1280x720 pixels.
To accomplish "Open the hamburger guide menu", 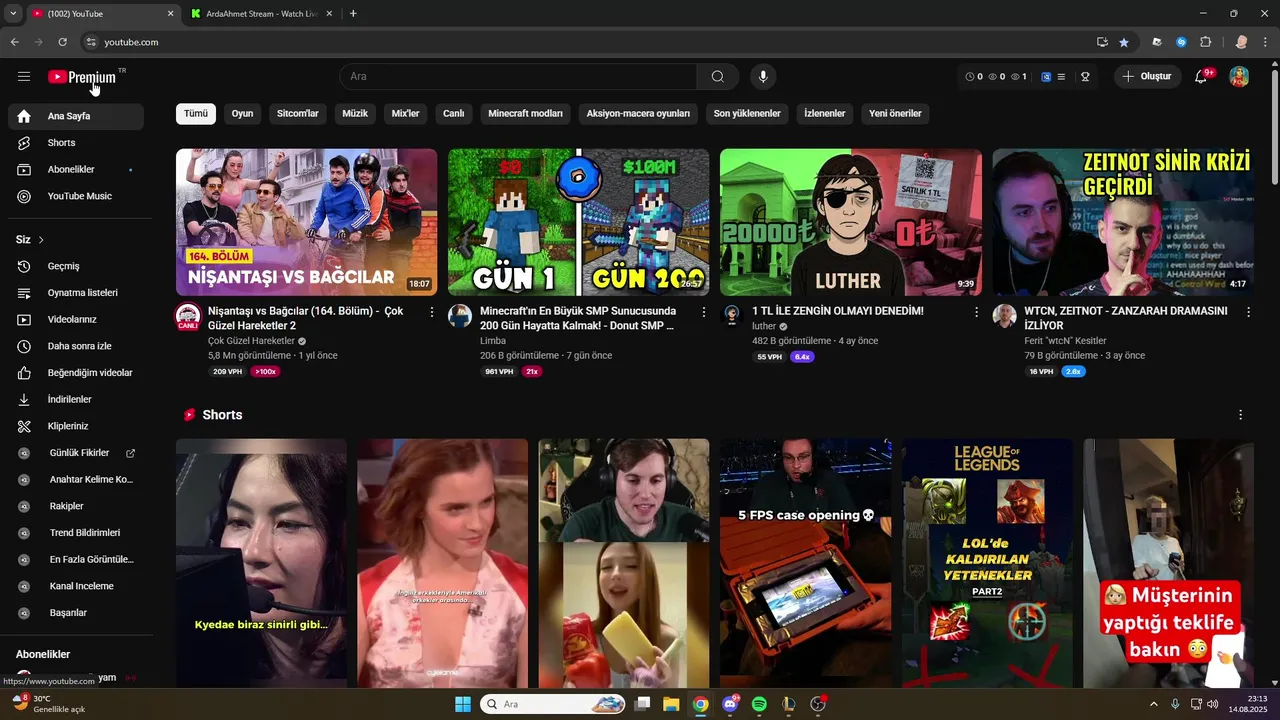I will (24, 77).
